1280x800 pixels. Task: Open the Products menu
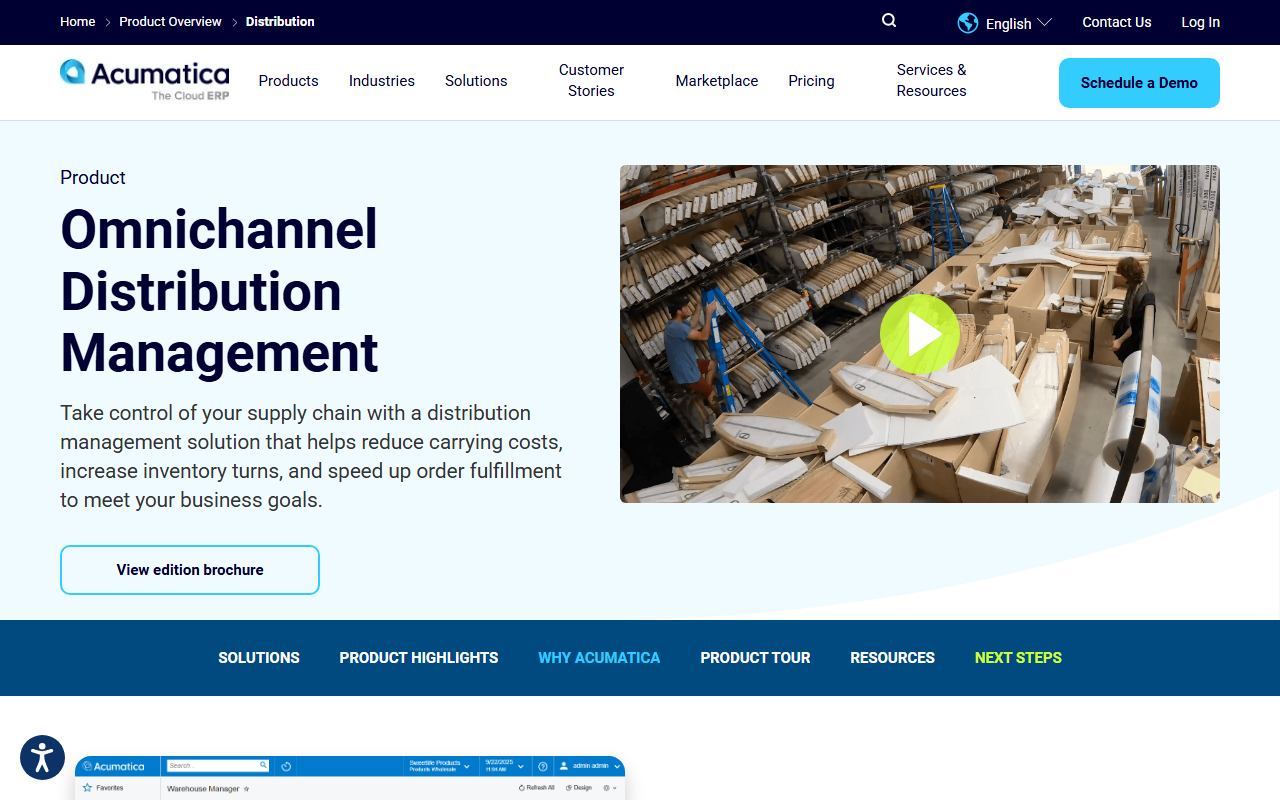288,81
